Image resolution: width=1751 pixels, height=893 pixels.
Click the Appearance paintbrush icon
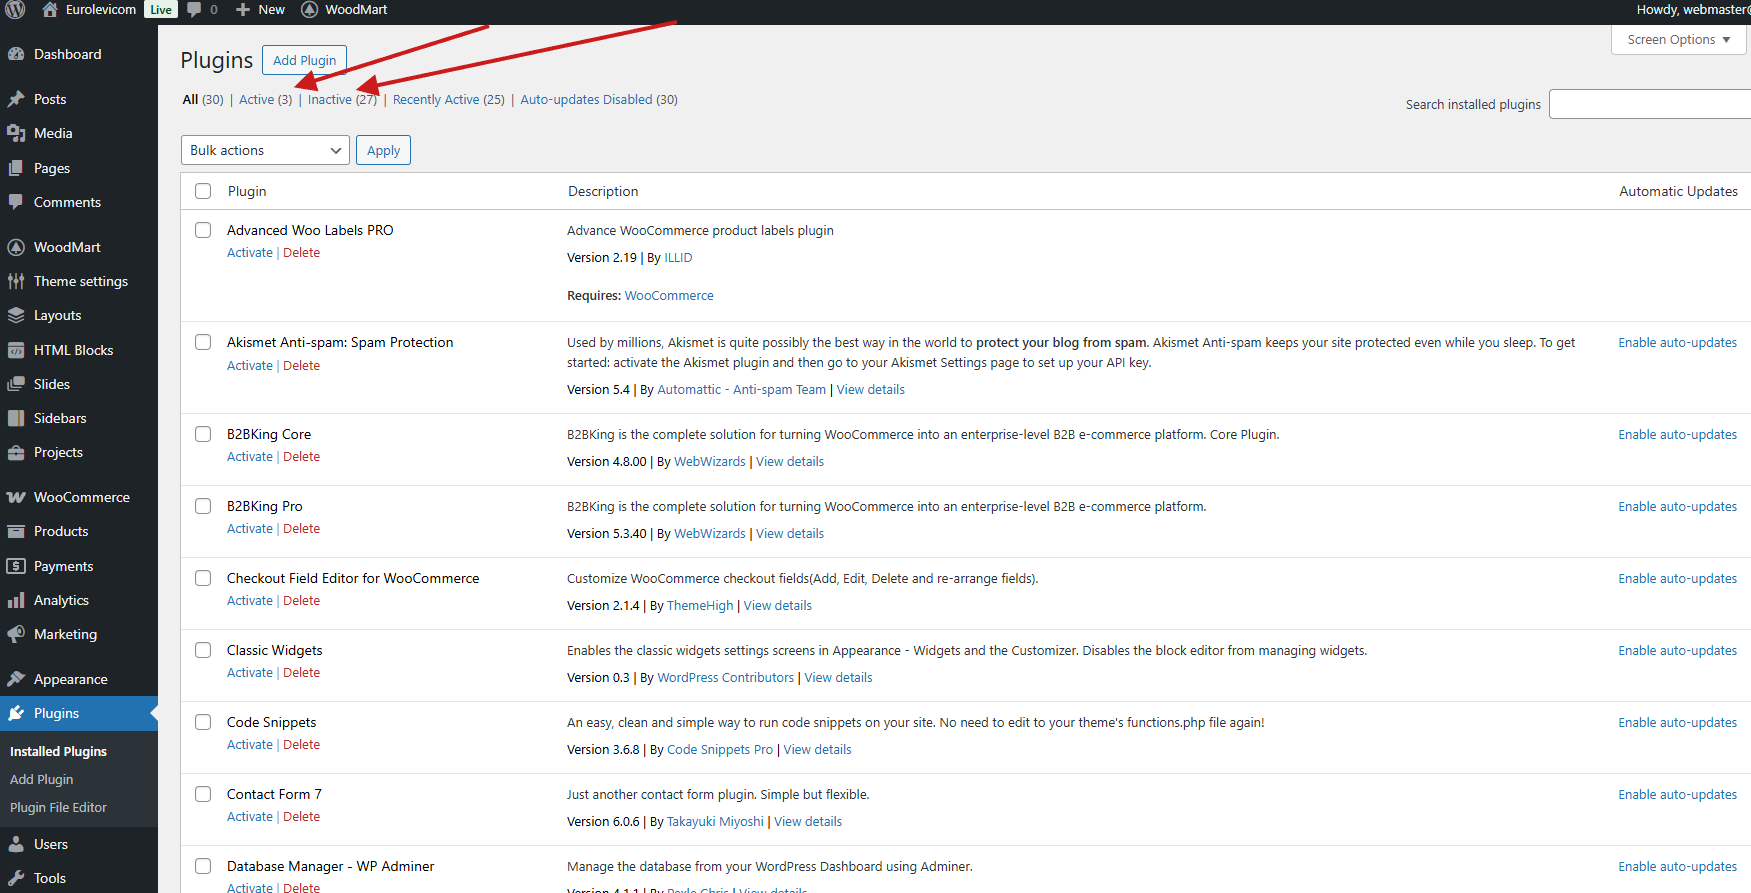16,679
